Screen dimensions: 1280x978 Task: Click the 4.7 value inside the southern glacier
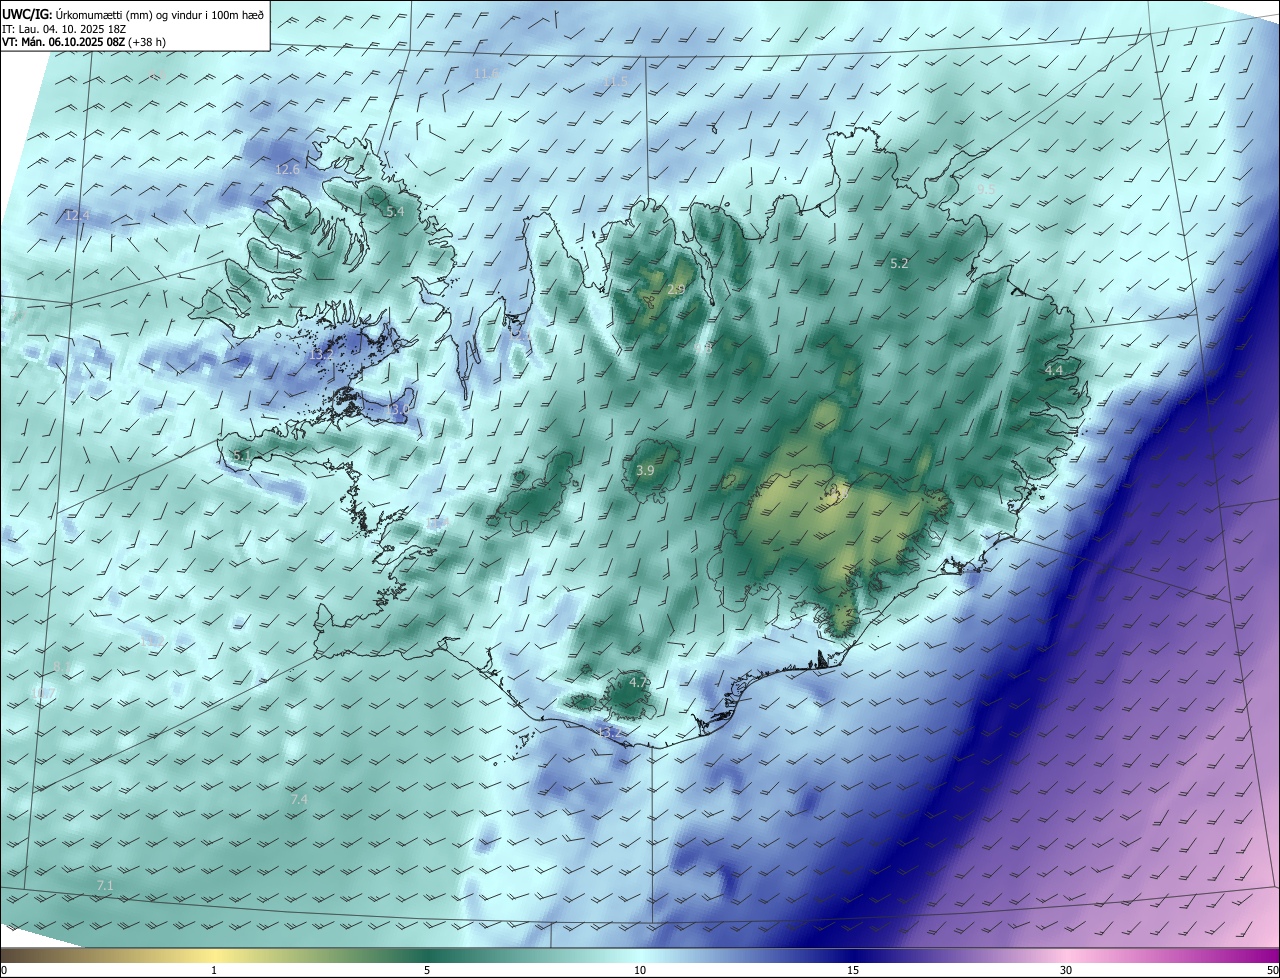tap(638, 683)
